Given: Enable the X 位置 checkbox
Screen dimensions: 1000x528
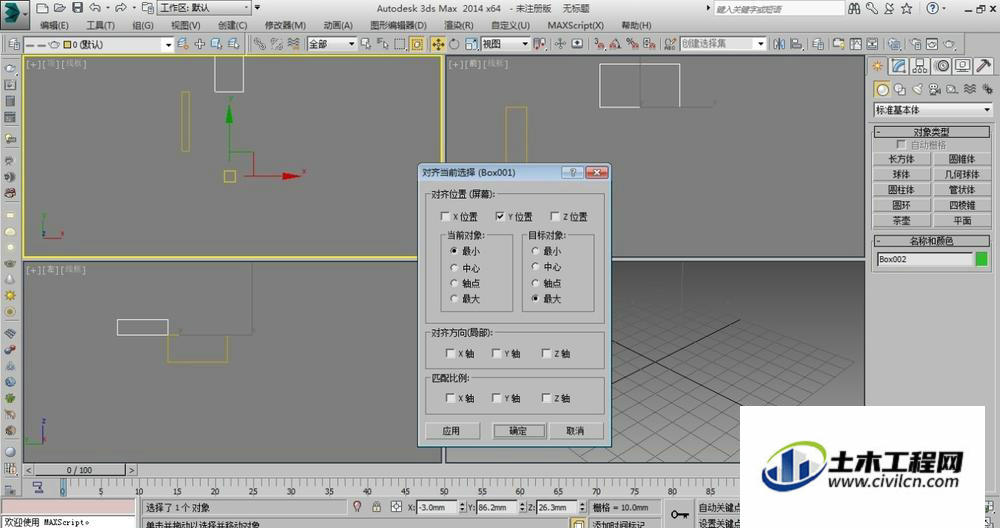Looking at the screenshot, I should (445, 217).
